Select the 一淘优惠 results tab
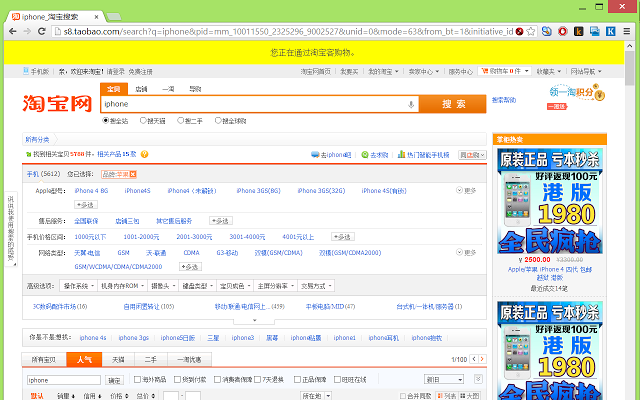Viewport: 640px width, 400px height. [x=189, y=360]
